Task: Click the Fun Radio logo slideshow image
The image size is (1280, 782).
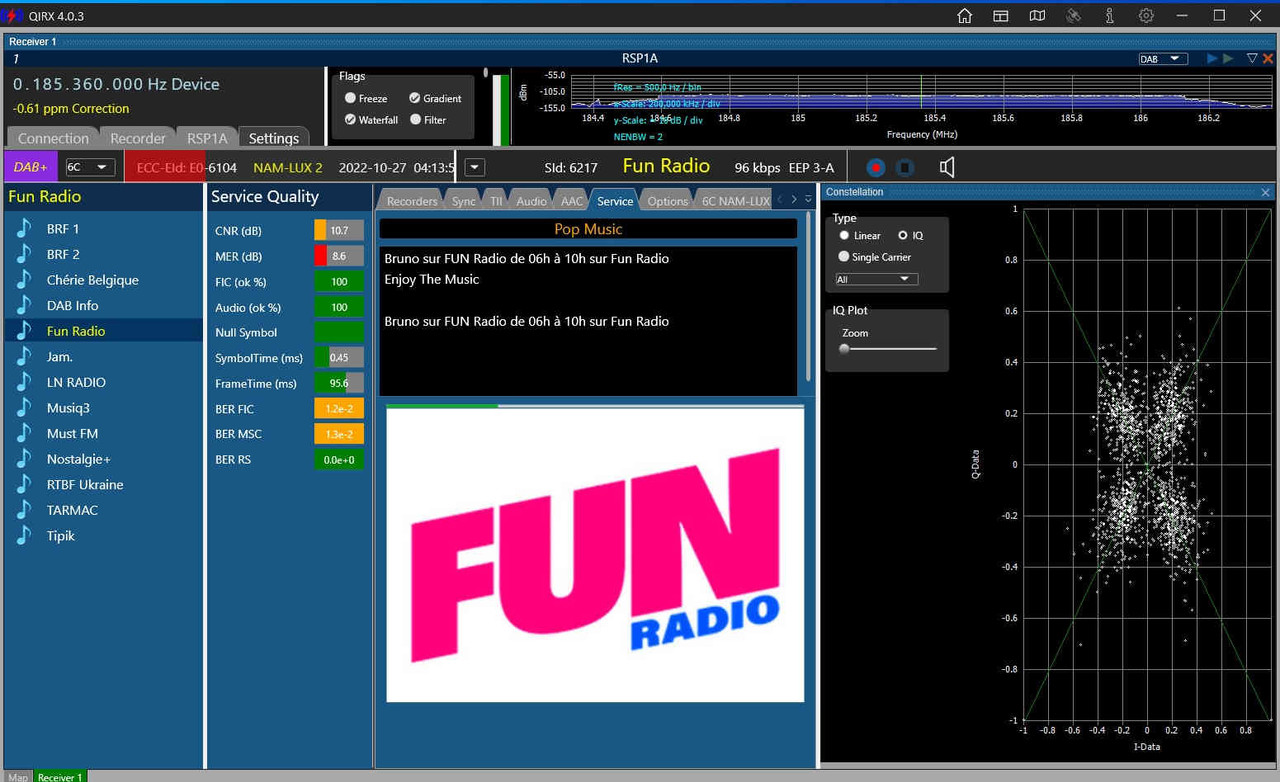Action: coord(595,555)
